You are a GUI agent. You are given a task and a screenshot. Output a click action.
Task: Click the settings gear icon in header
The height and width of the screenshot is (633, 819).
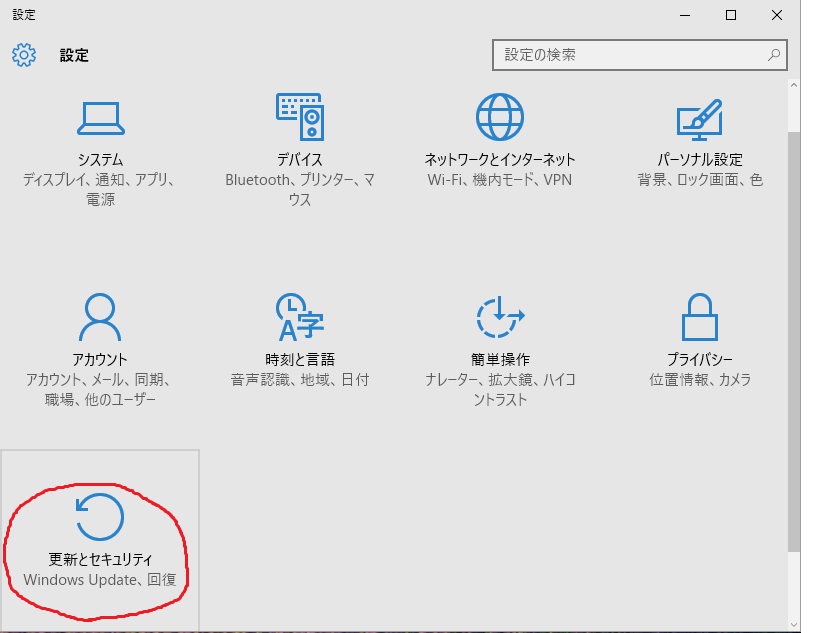pyautogui.click(x=24, y=55)
